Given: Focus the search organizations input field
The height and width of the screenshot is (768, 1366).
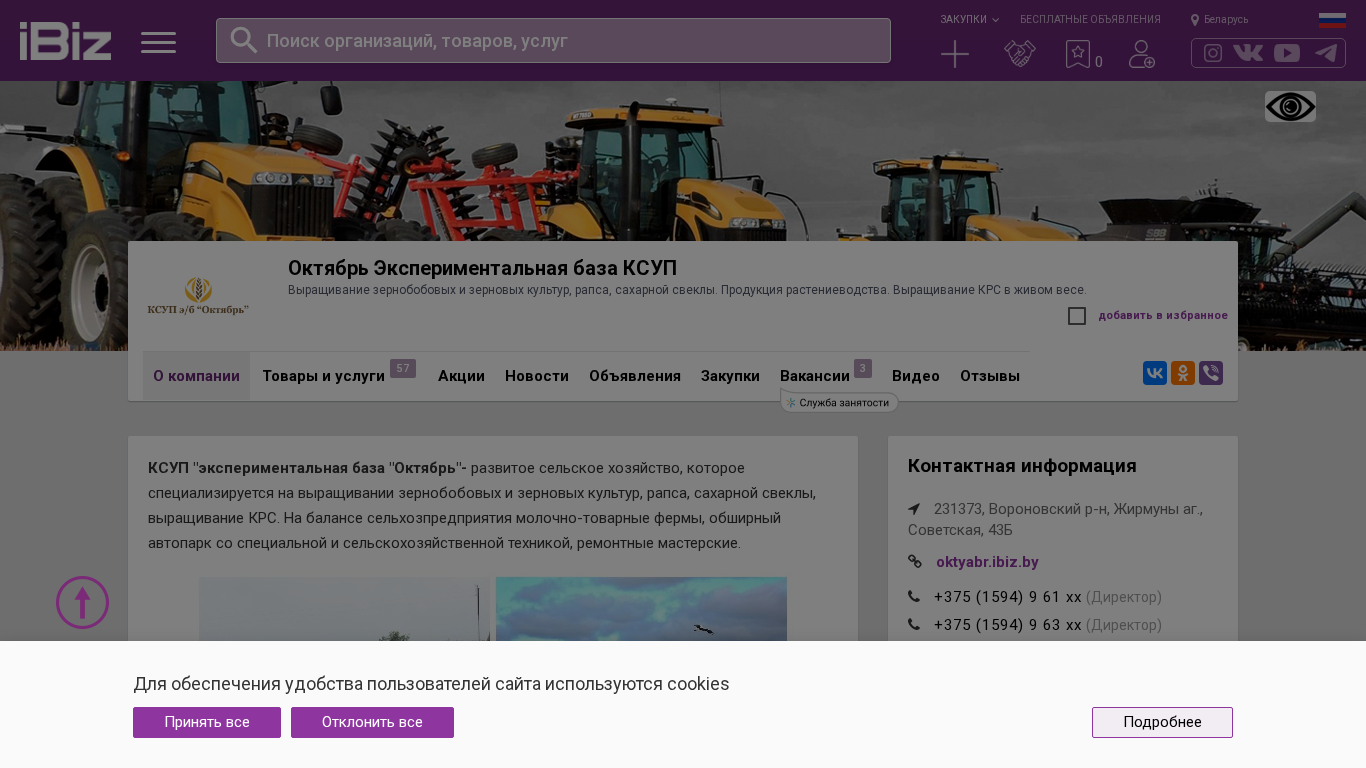Looking at the screenshot, I should [x=553, y=40].
